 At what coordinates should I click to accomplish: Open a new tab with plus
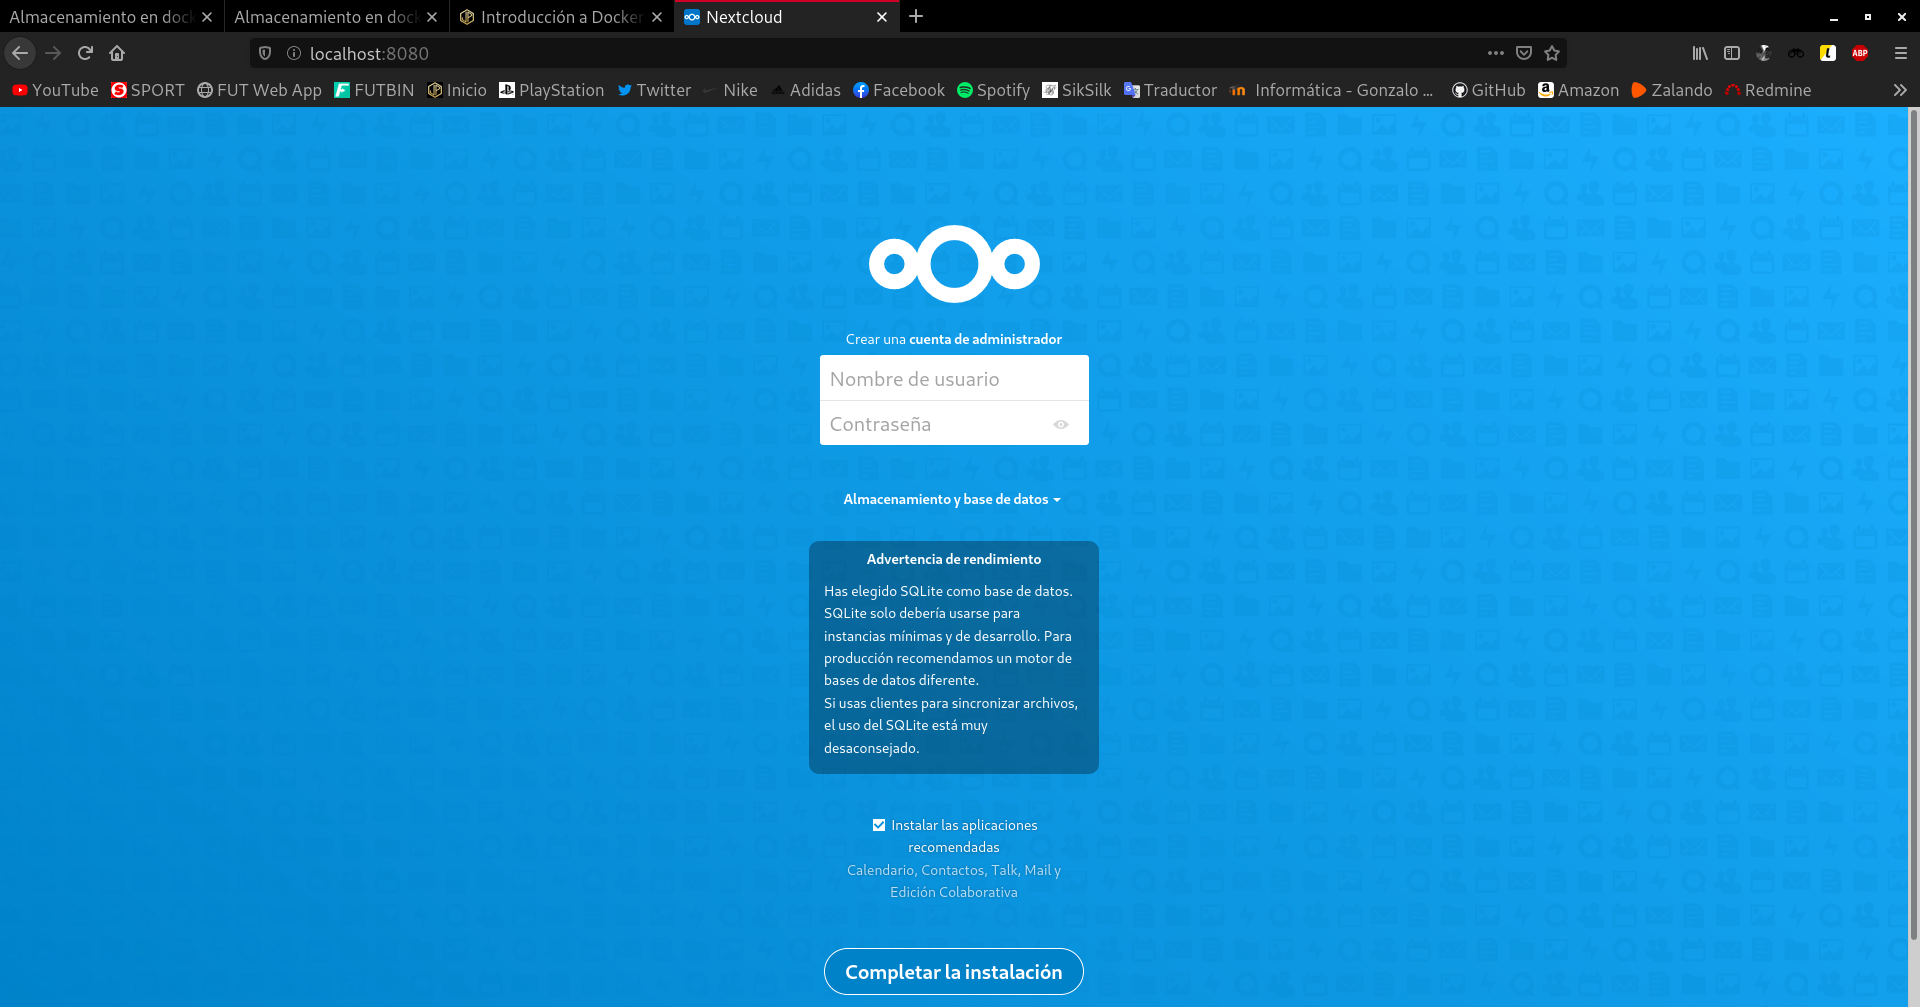point(916,16)
